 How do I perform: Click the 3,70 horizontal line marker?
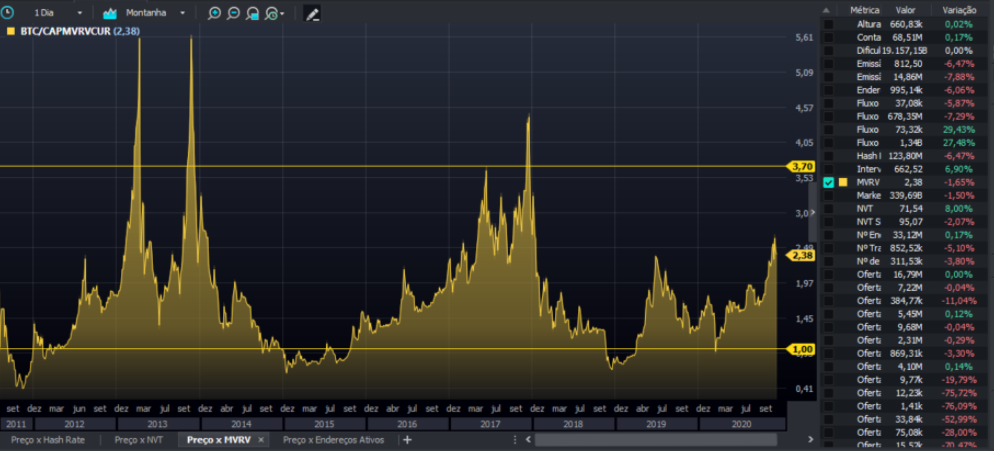799,167
